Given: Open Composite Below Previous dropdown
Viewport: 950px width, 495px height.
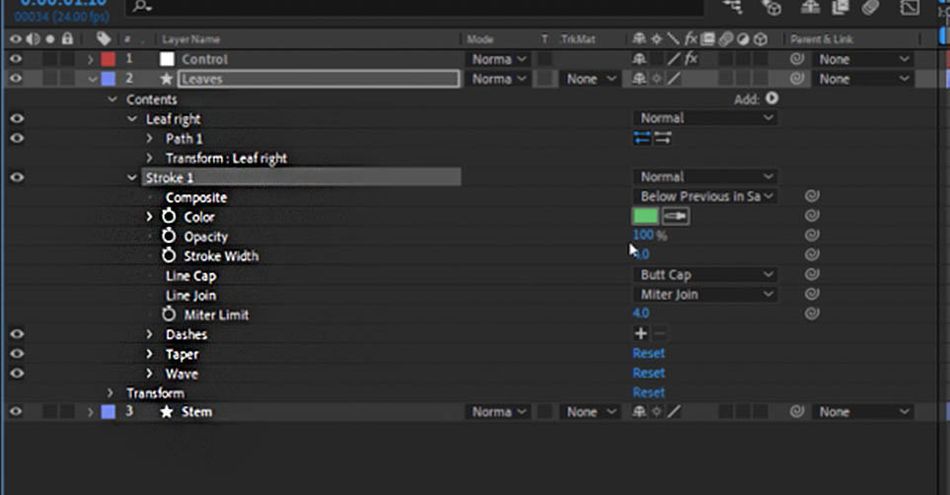Looking at the screenshot, I should (706, 196).
